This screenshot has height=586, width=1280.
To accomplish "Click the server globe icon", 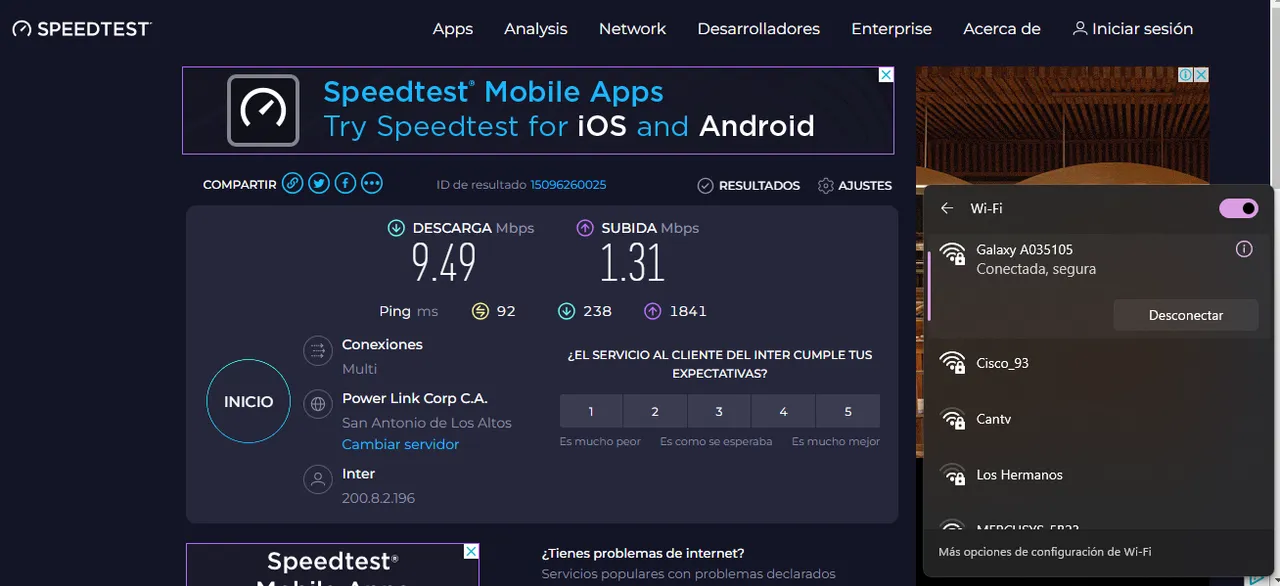I will (318, 405).
